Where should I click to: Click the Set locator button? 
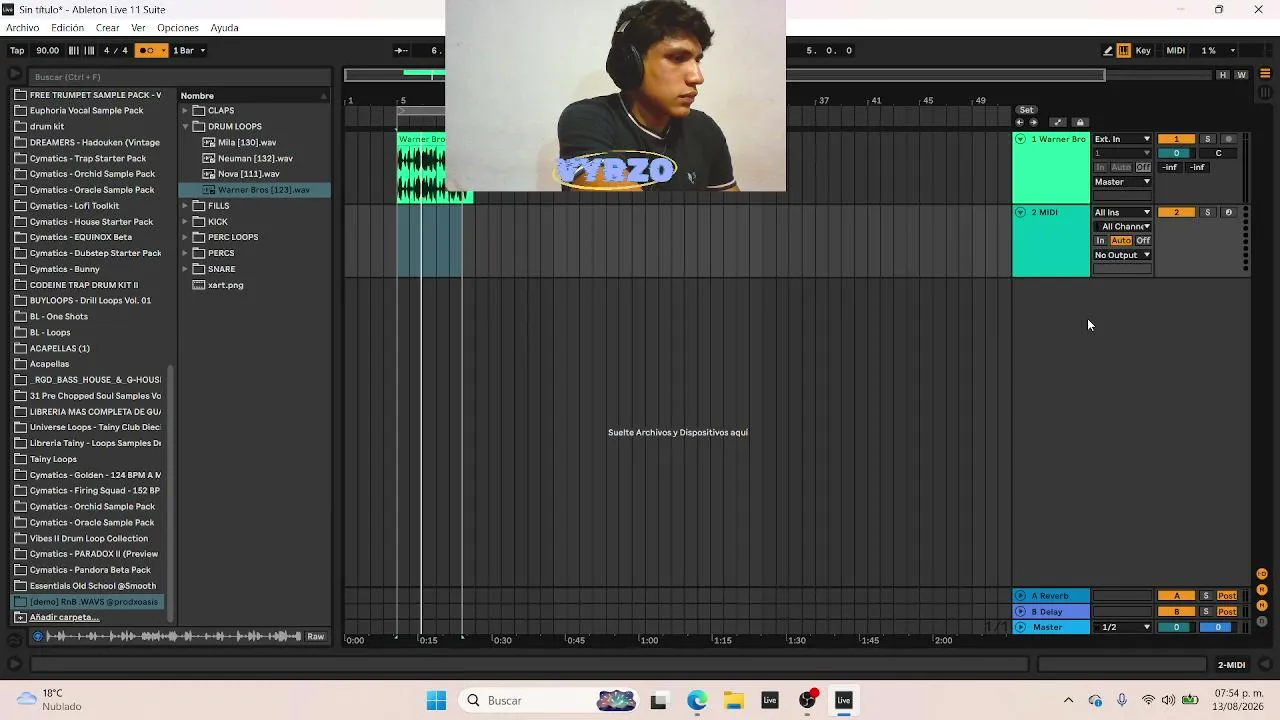pyautogui.click(x=1026, y=110)
